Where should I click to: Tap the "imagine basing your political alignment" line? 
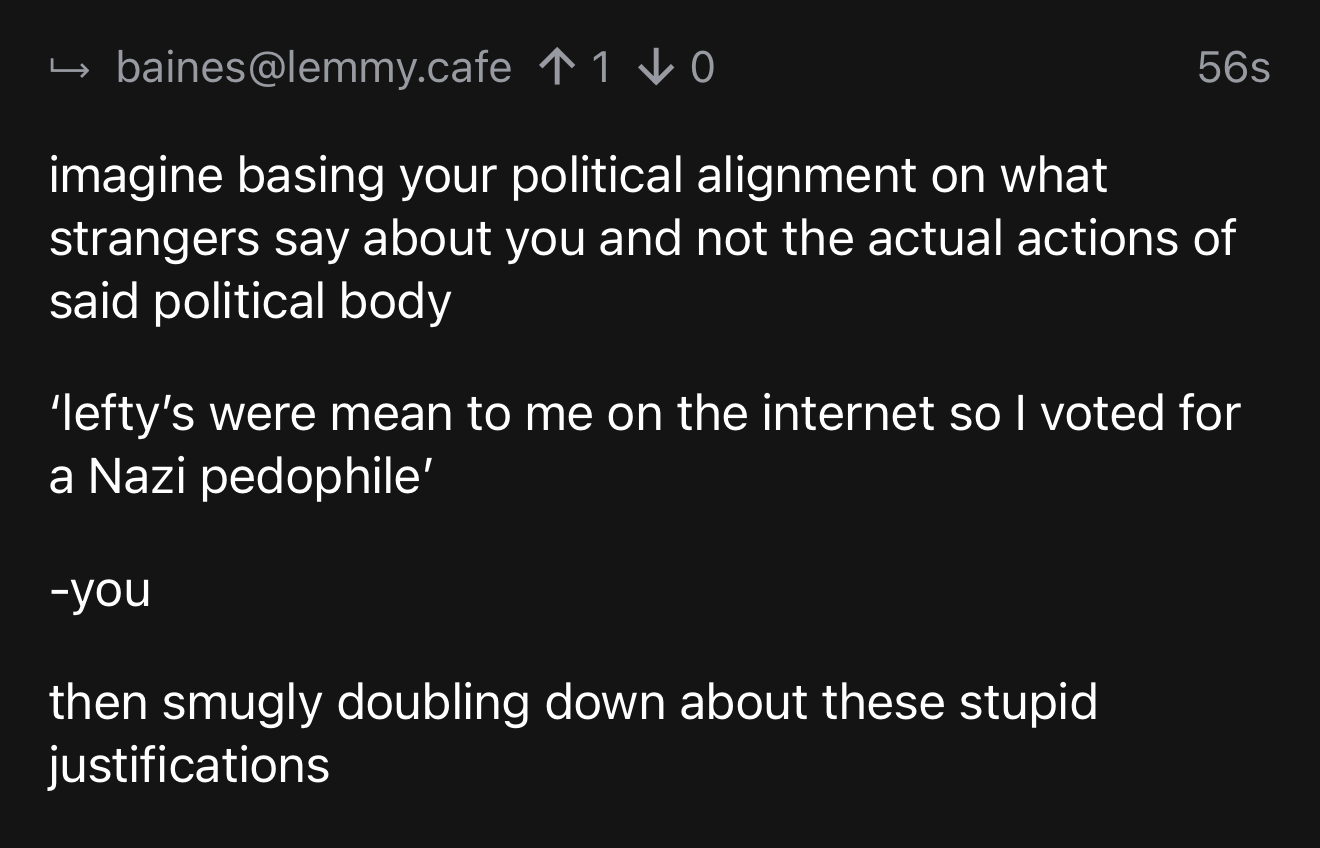tap(578, 176)
